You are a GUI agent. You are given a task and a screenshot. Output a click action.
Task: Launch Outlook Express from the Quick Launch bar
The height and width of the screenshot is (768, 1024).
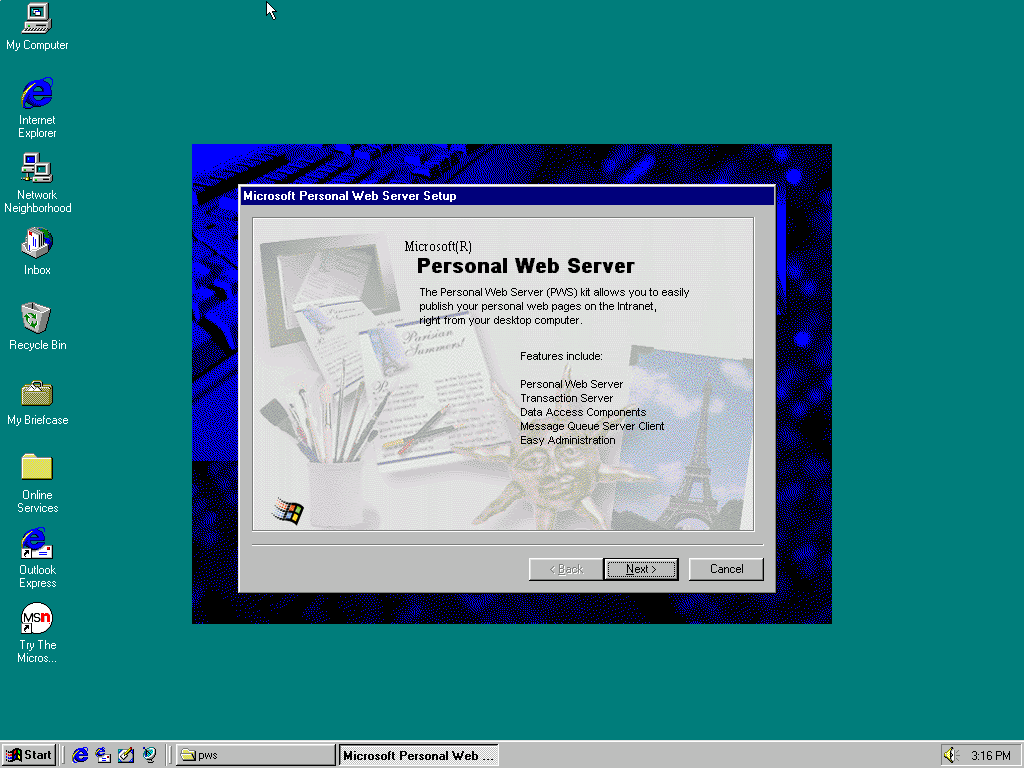point(103,755)
